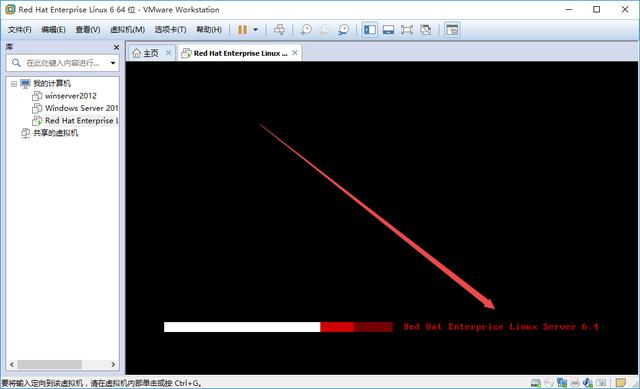Screen dimensions: 640x389
Task: Pause the virtual machine with the pause button
Action: coord(242,30)
